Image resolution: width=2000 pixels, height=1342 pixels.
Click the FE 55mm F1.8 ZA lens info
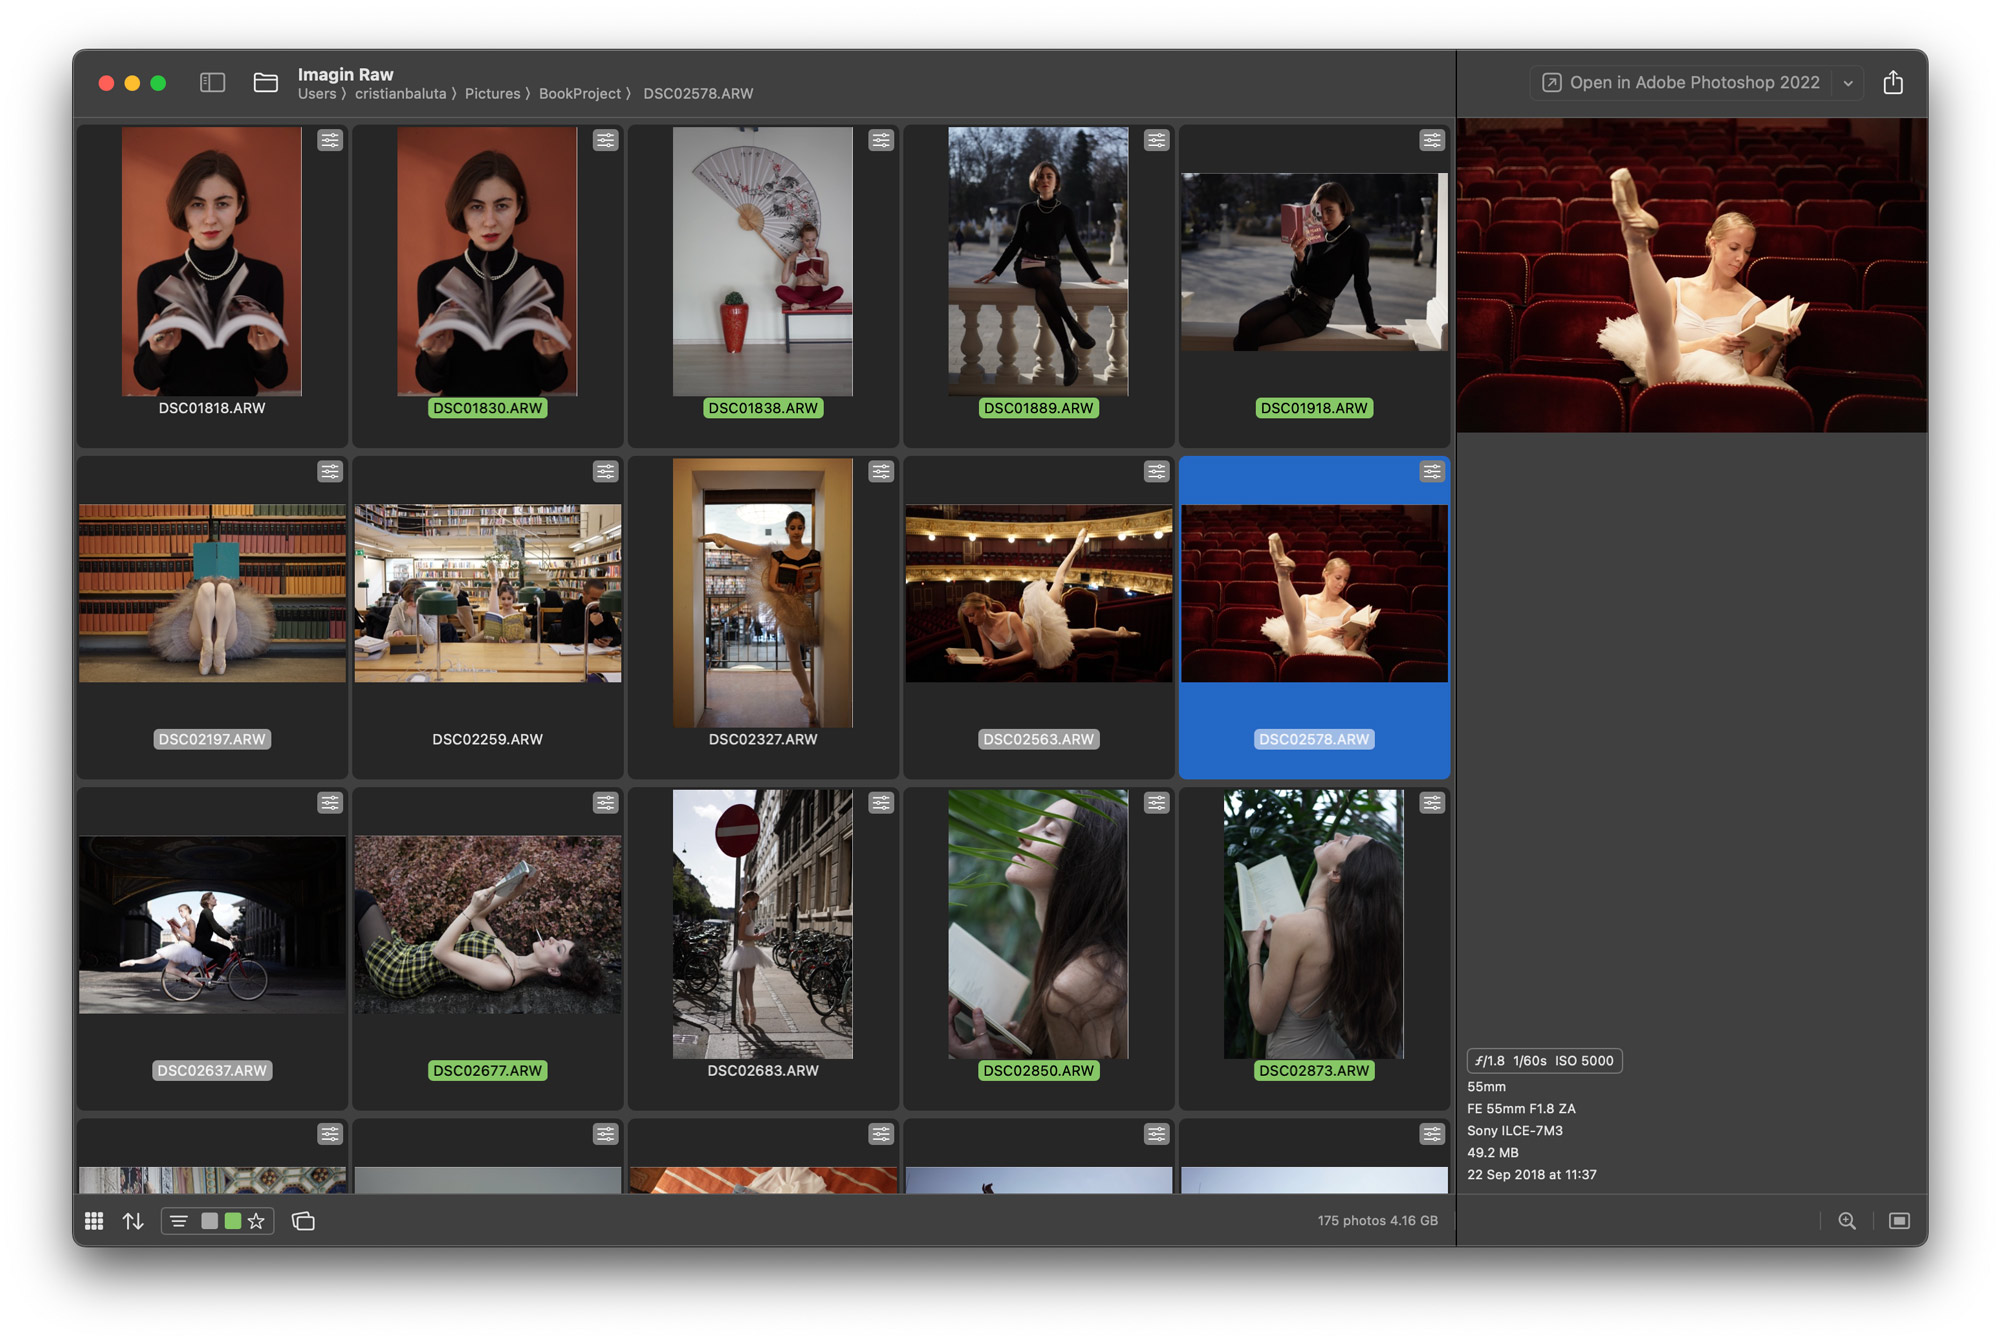pyautogui.click(x=1521, y=1109)
